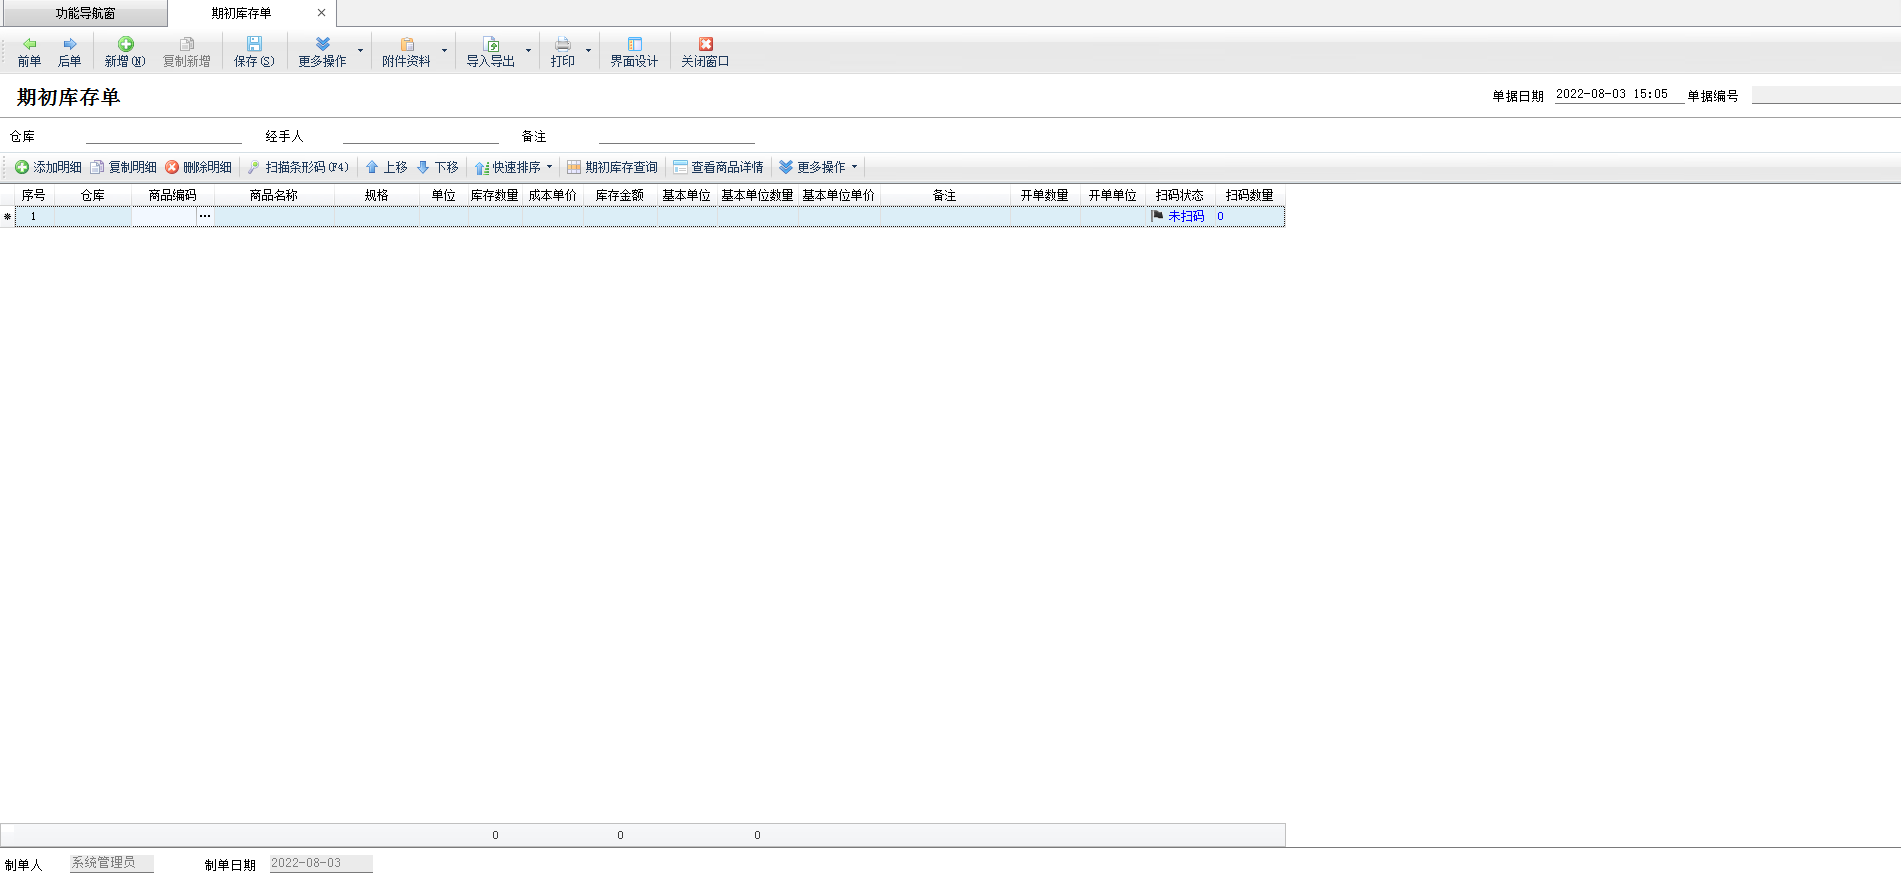This screenshot has width=1901, height=875.
Task: Click 删除明细 delete row icon
Action: point(198,167)
